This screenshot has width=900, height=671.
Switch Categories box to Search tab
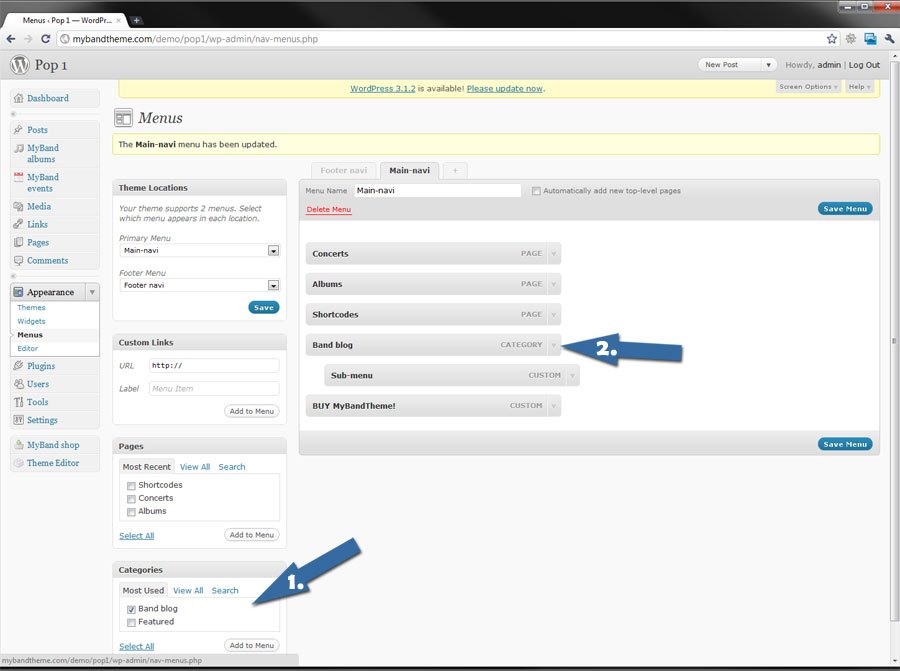coord(225,590)
